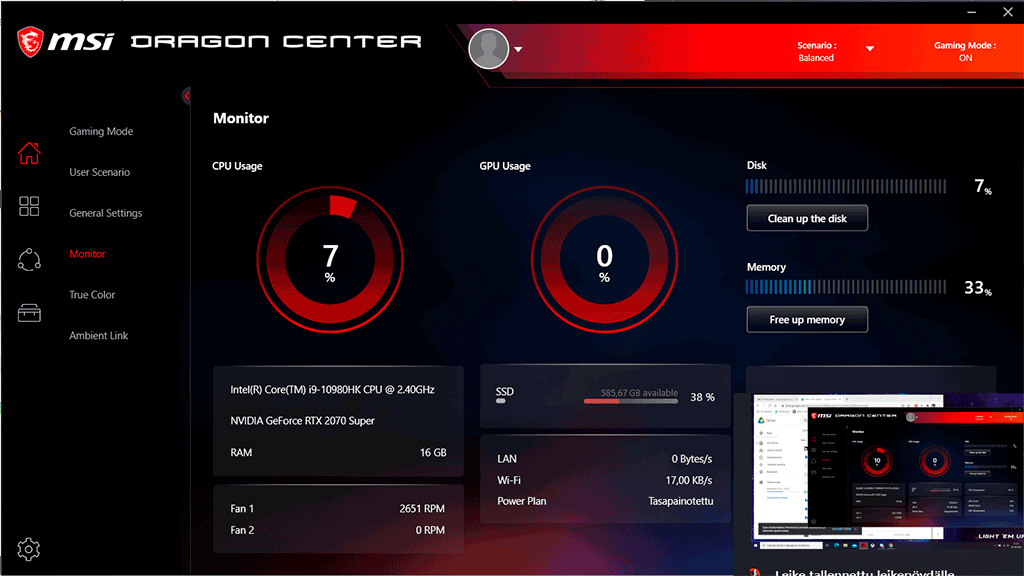Screen dimensions: 1024x576
Task: Close the Dragon Center window
Action: pyautogui.click(x=1008, y=12)
